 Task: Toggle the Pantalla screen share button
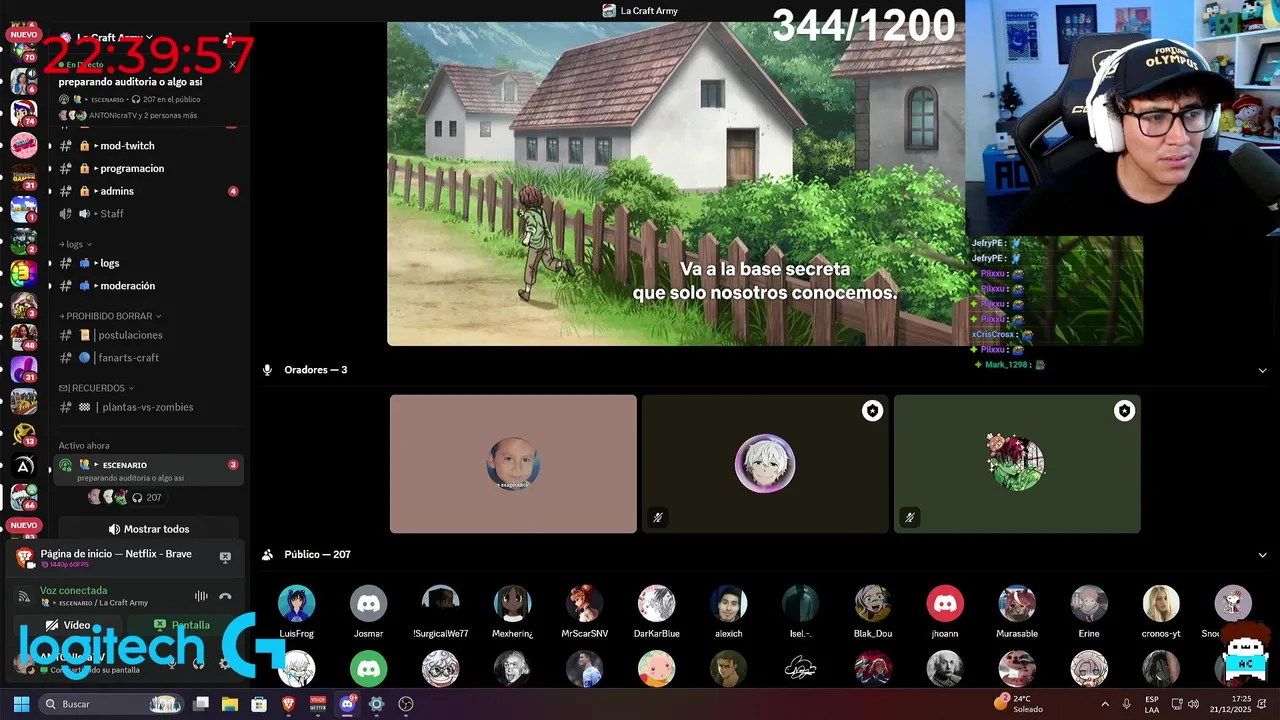(x=182, y=625)
